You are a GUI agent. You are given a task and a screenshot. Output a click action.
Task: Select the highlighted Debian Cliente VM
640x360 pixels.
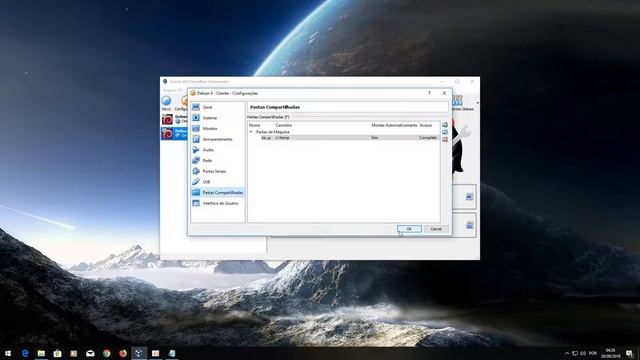pyautogui.click(x=174, y=133)
